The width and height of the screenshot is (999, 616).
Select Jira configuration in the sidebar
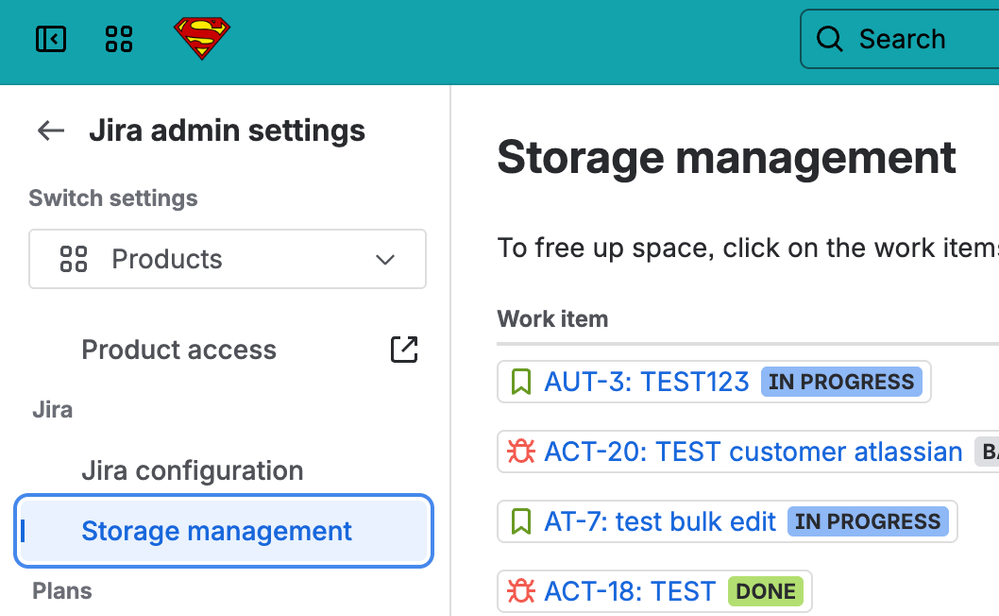click(x=192, y=470)
